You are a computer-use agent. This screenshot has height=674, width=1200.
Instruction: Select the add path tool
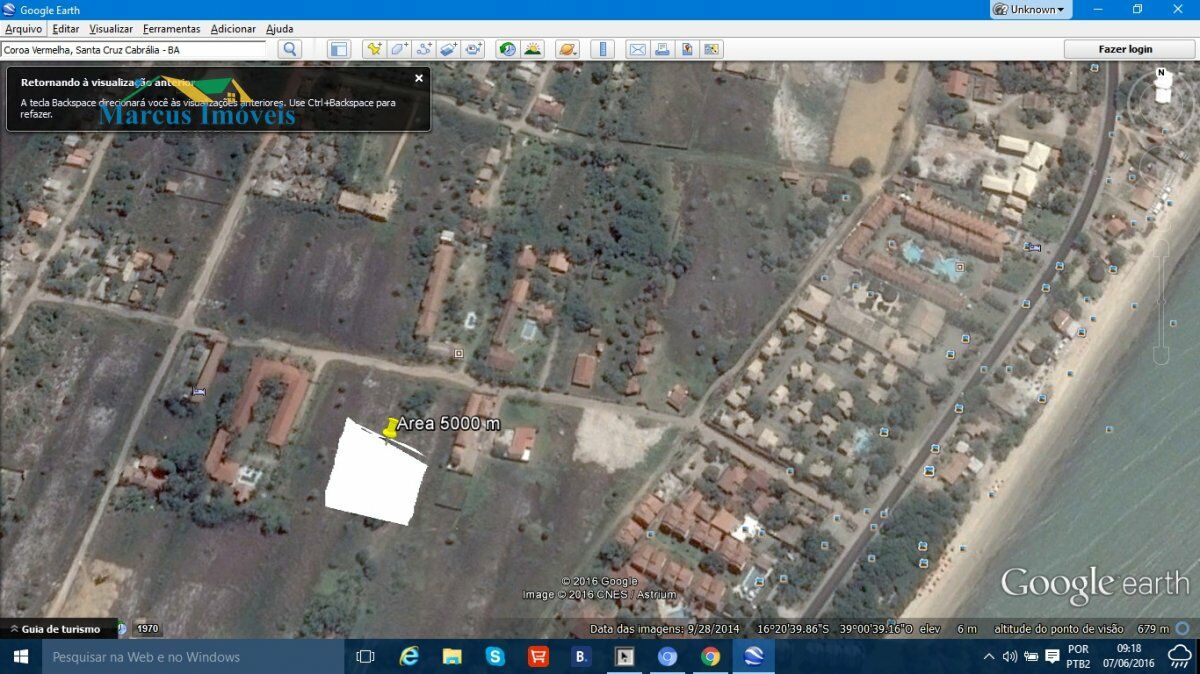point(424,49)
